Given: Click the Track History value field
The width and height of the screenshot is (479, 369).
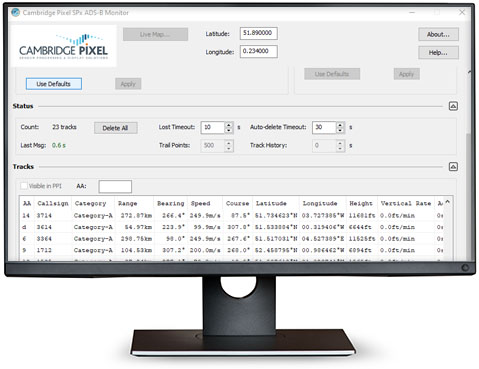Looking at the screenshot, I should 324,146.
